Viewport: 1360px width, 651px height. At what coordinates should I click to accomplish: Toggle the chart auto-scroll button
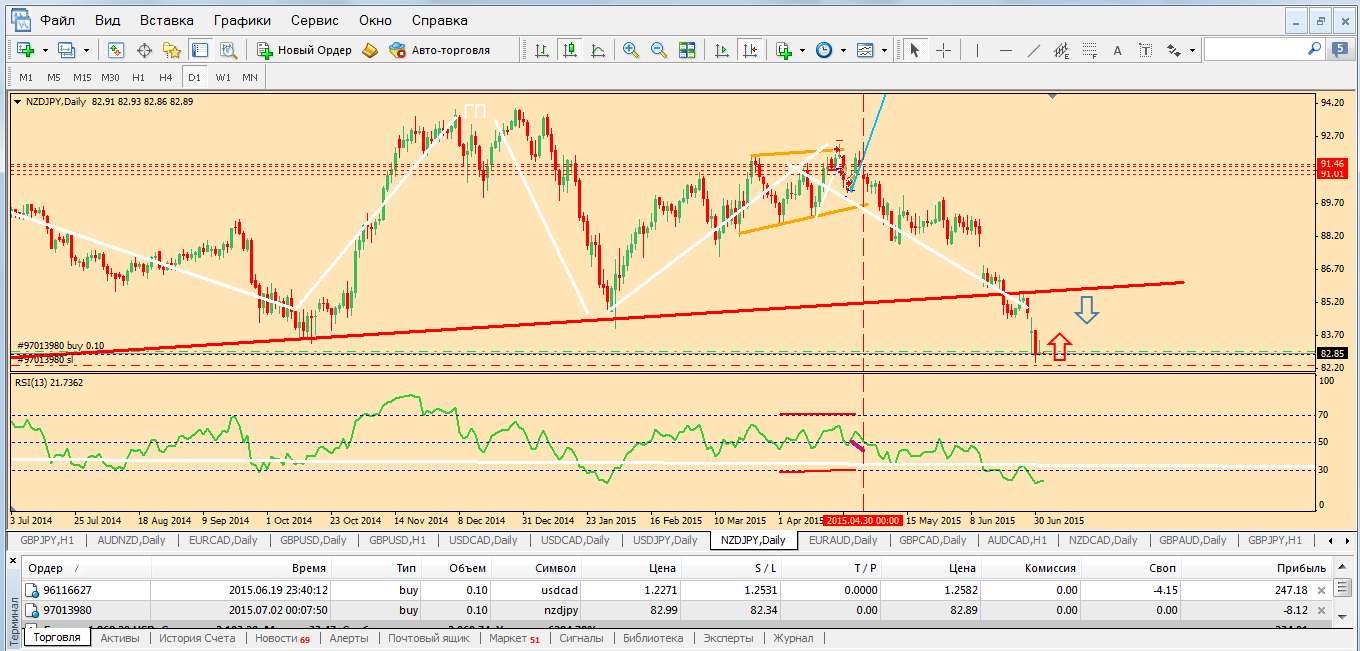pos(722,50)
